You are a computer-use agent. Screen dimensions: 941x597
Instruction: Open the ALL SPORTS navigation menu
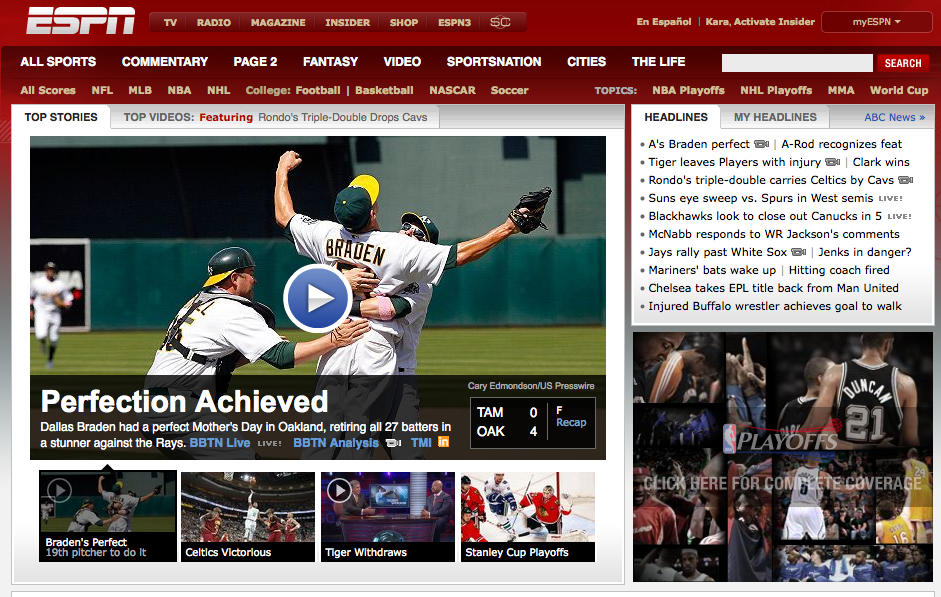click(x=58, y=62)
